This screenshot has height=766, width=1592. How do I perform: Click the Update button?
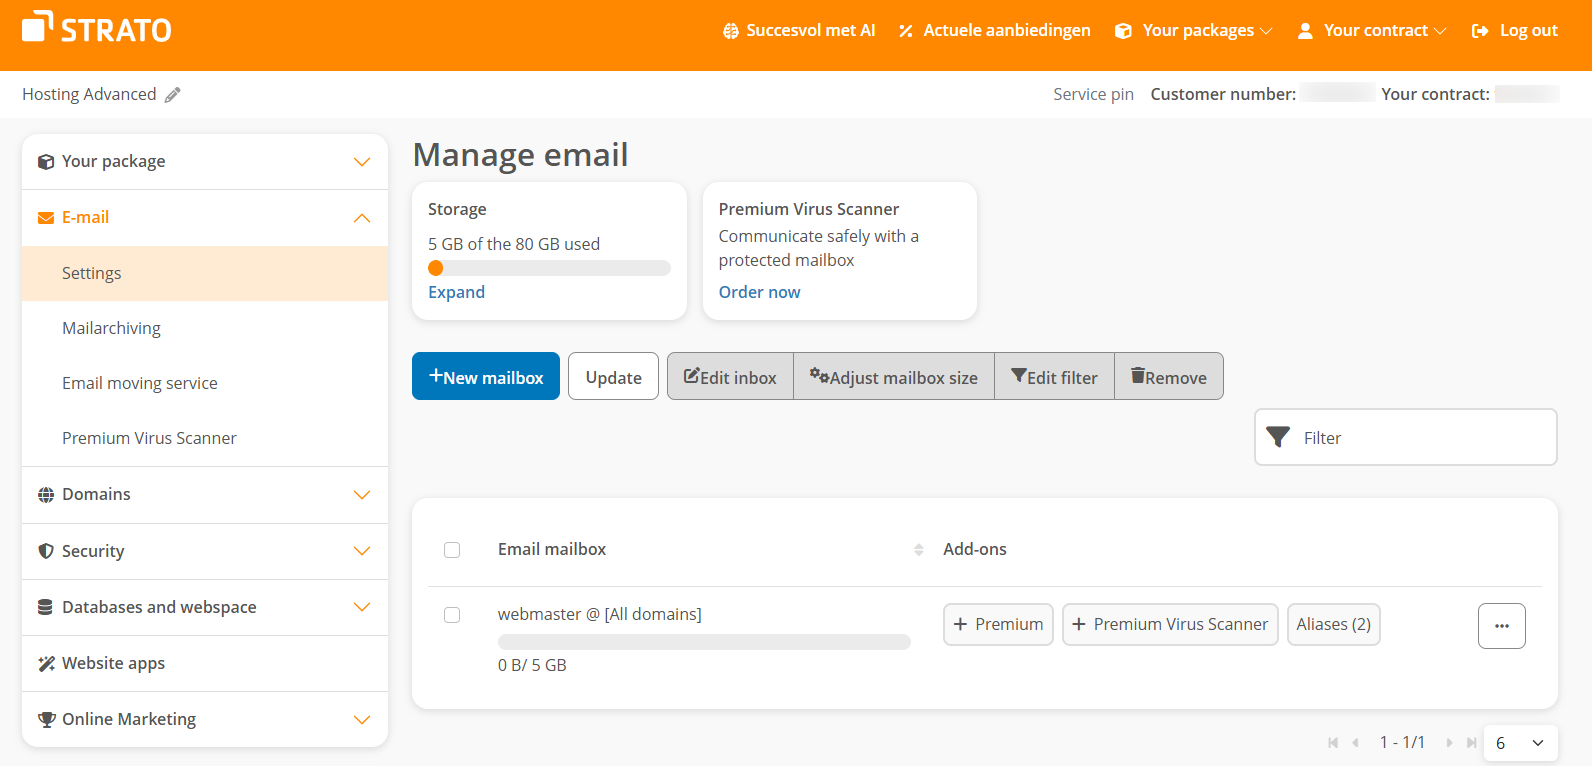(x=613, y=376)
